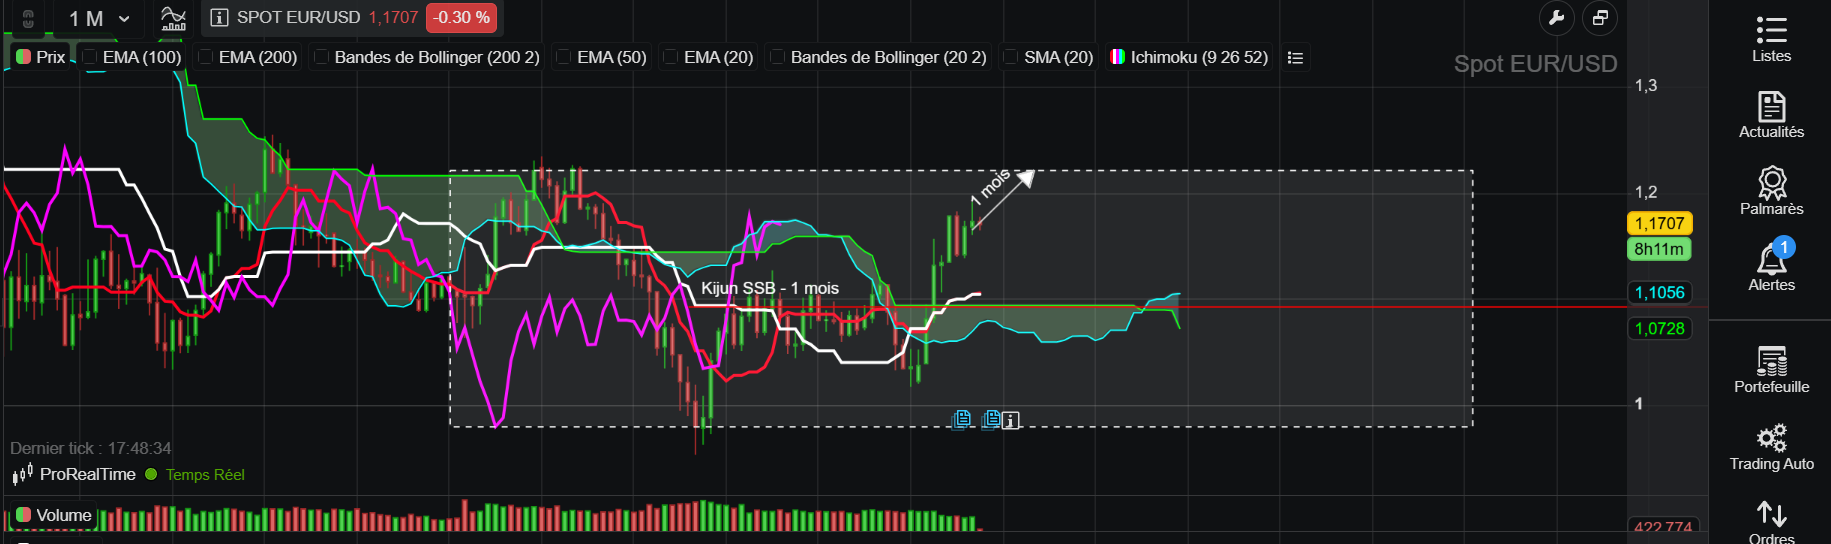Open the Listes panel
1831x544 pixels.
[1771, 39]
